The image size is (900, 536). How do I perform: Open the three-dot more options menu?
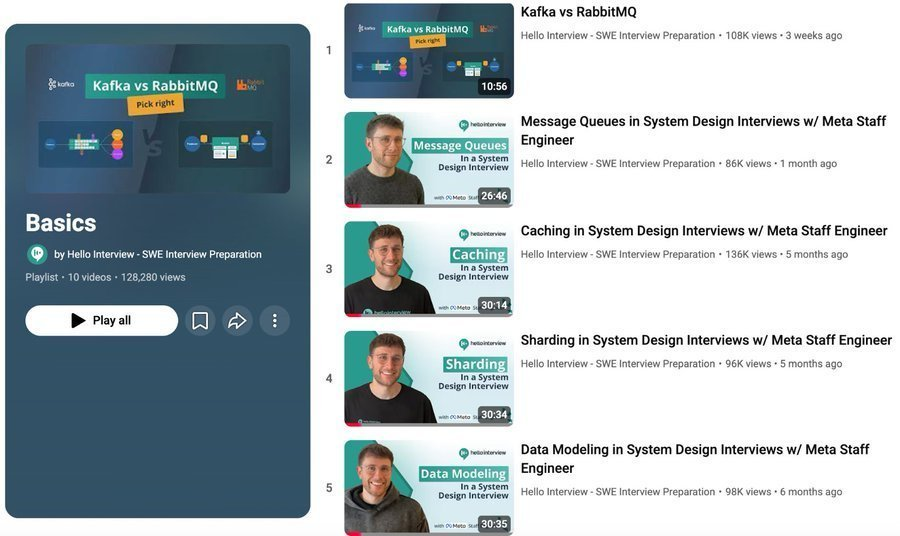pyautogui.click(x=274, y=321)
